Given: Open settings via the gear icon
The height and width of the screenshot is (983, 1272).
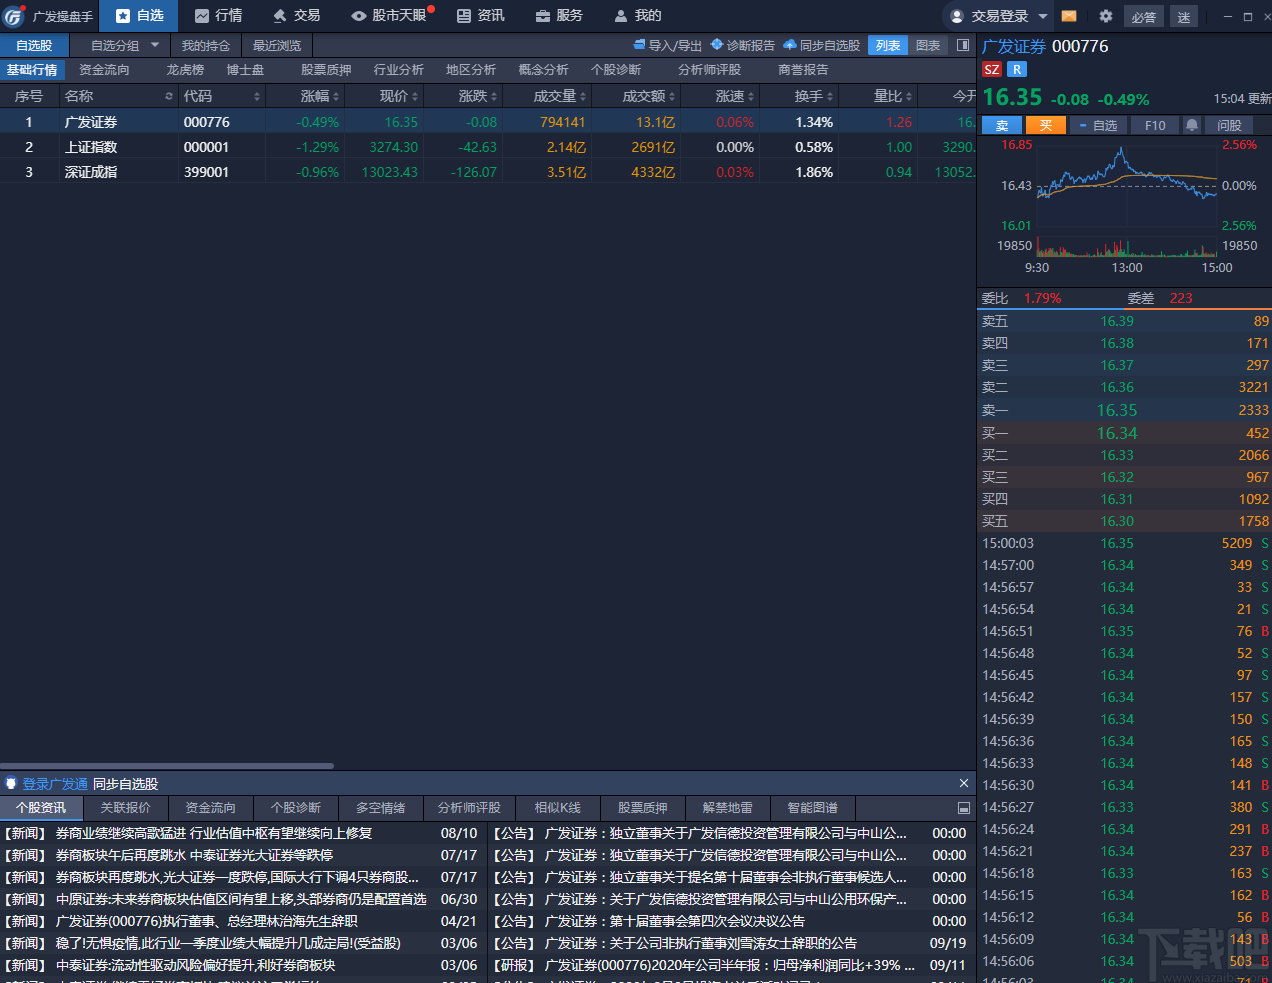Looking at the screenshot, I should click(x=1105, y=16).
